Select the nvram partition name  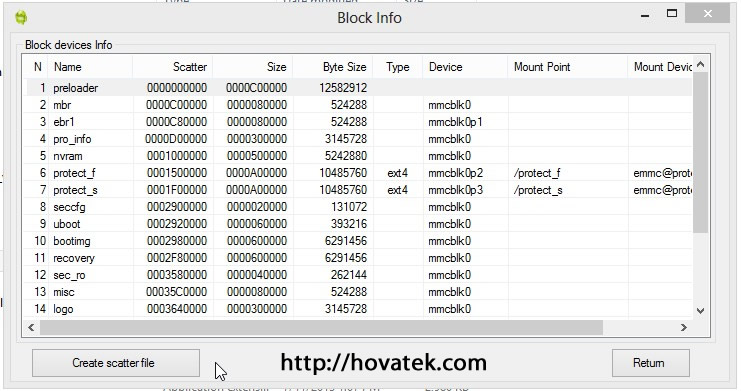68,156
